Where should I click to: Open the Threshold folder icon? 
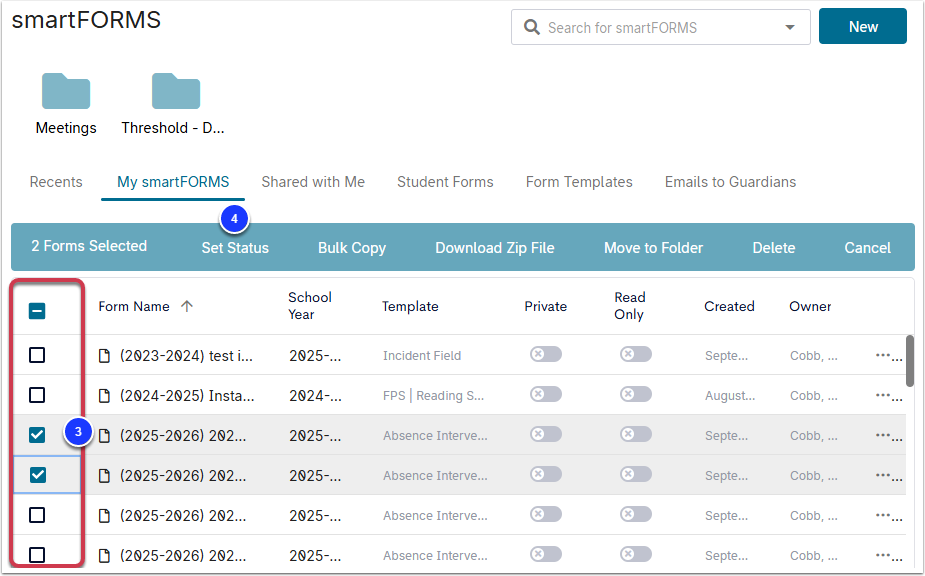tap(176, 91)
